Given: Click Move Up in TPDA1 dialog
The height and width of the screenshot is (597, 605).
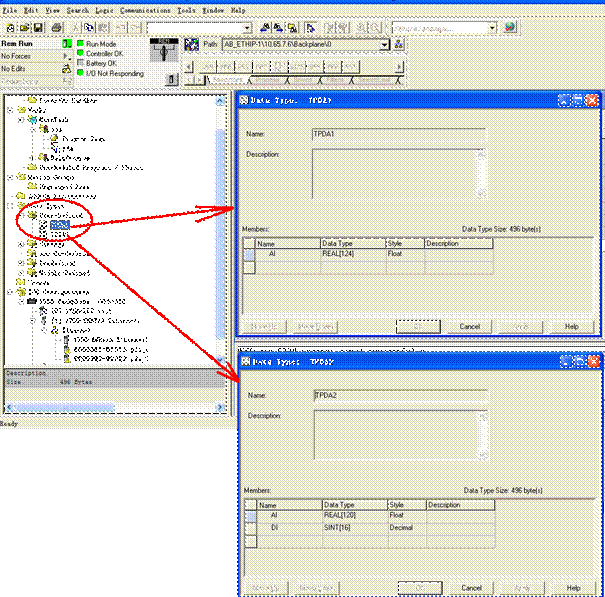Looking at the screenshot, I should point(264,327).
